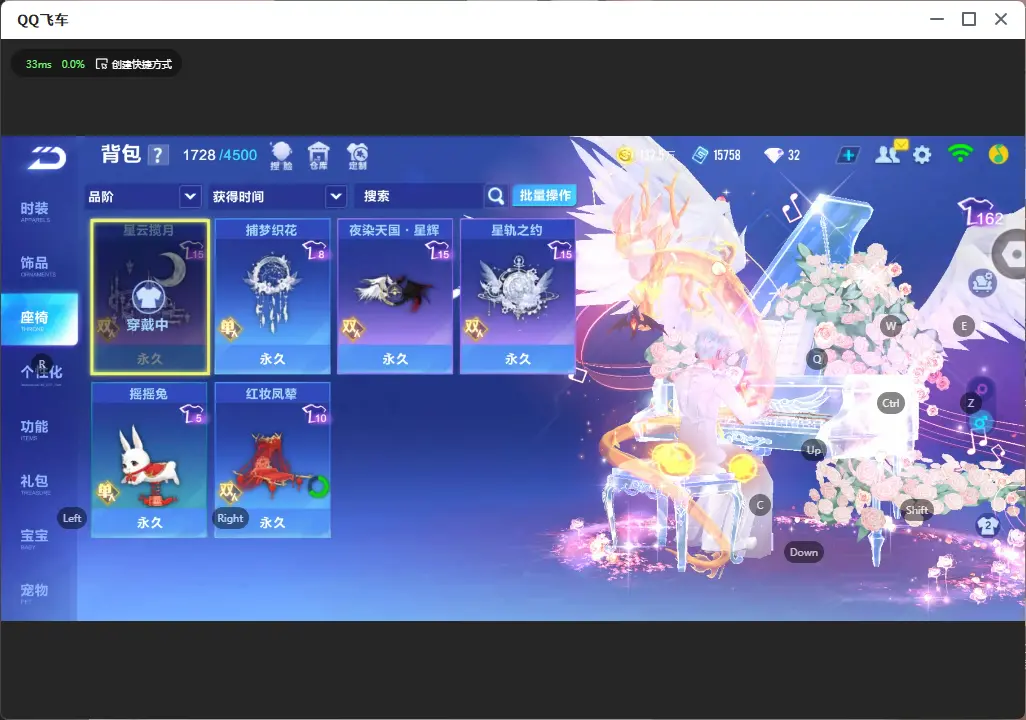Open the 定制 customize icon
The height and width of the screenshot is (720, 1026).
[x=357, y=156]
